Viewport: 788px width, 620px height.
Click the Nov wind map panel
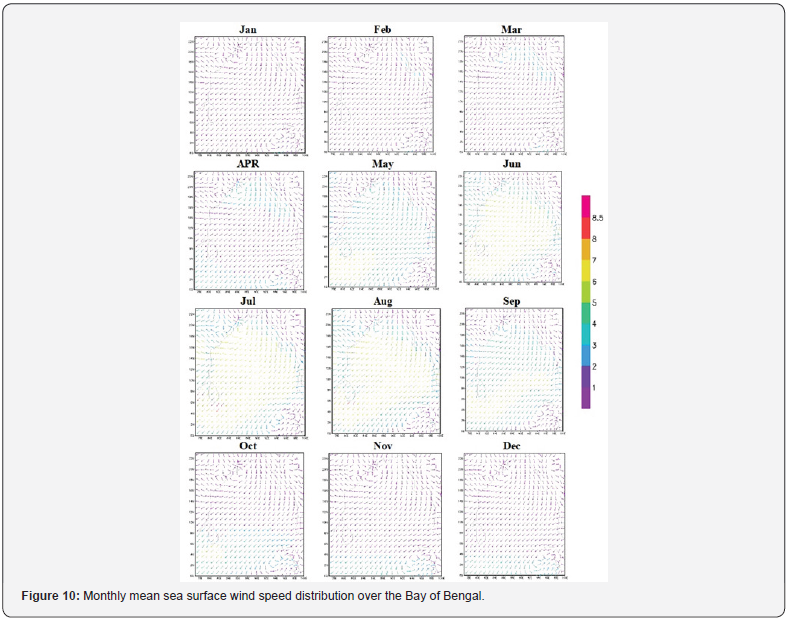point(385,514)
